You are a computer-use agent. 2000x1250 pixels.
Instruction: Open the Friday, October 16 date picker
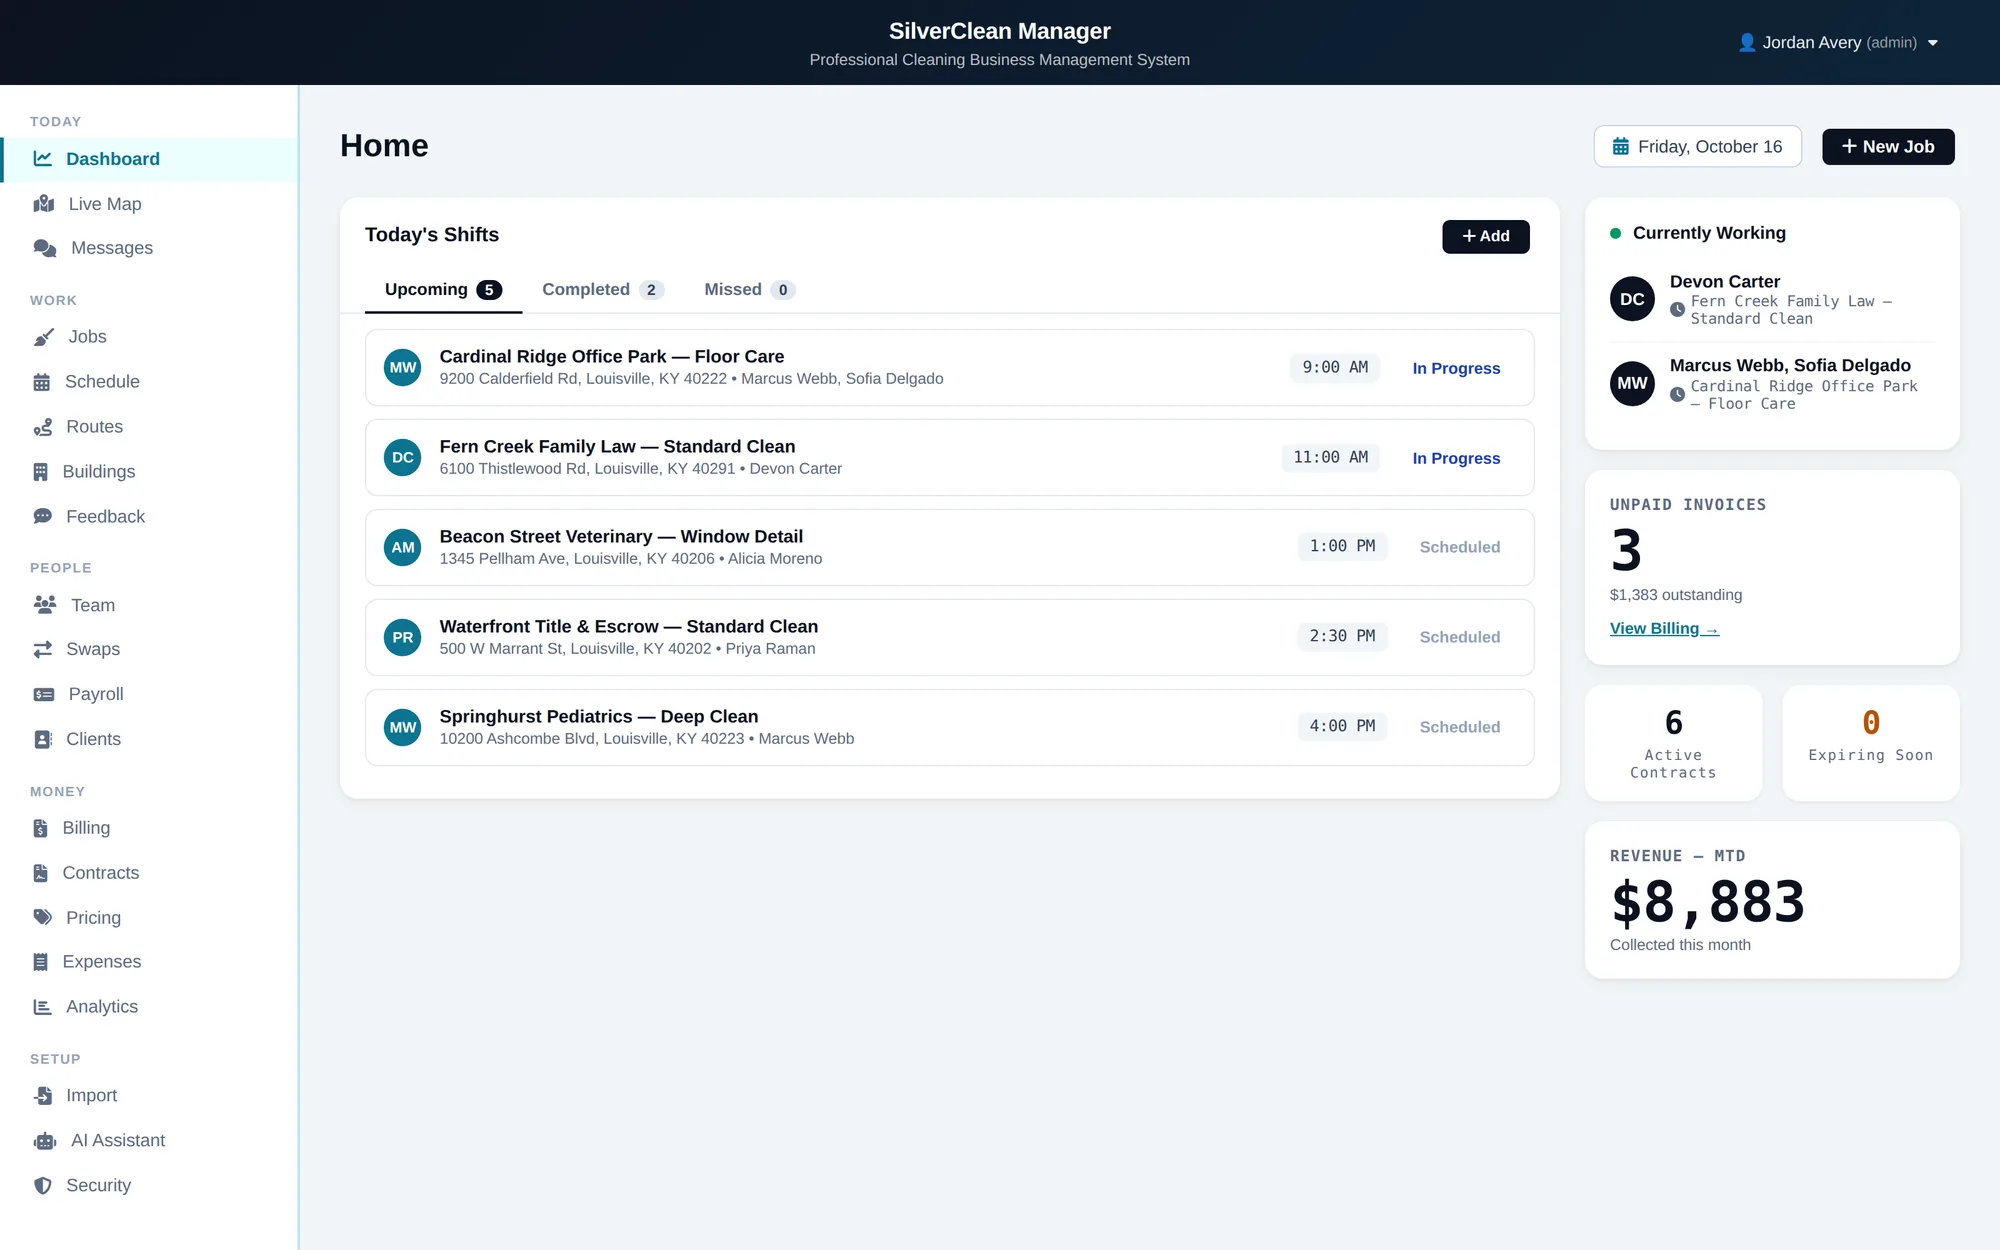point(1698,147)
